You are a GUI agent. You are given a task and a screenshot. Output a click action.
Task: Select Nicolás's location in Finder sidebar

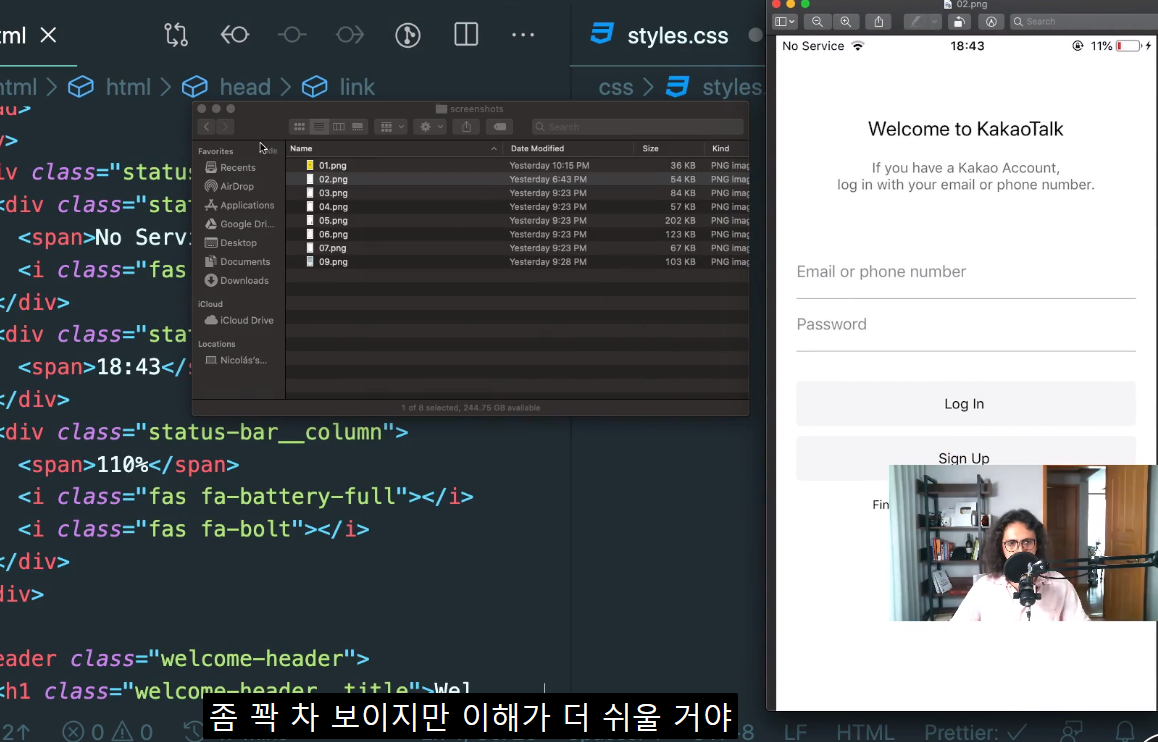click(236, 360)
